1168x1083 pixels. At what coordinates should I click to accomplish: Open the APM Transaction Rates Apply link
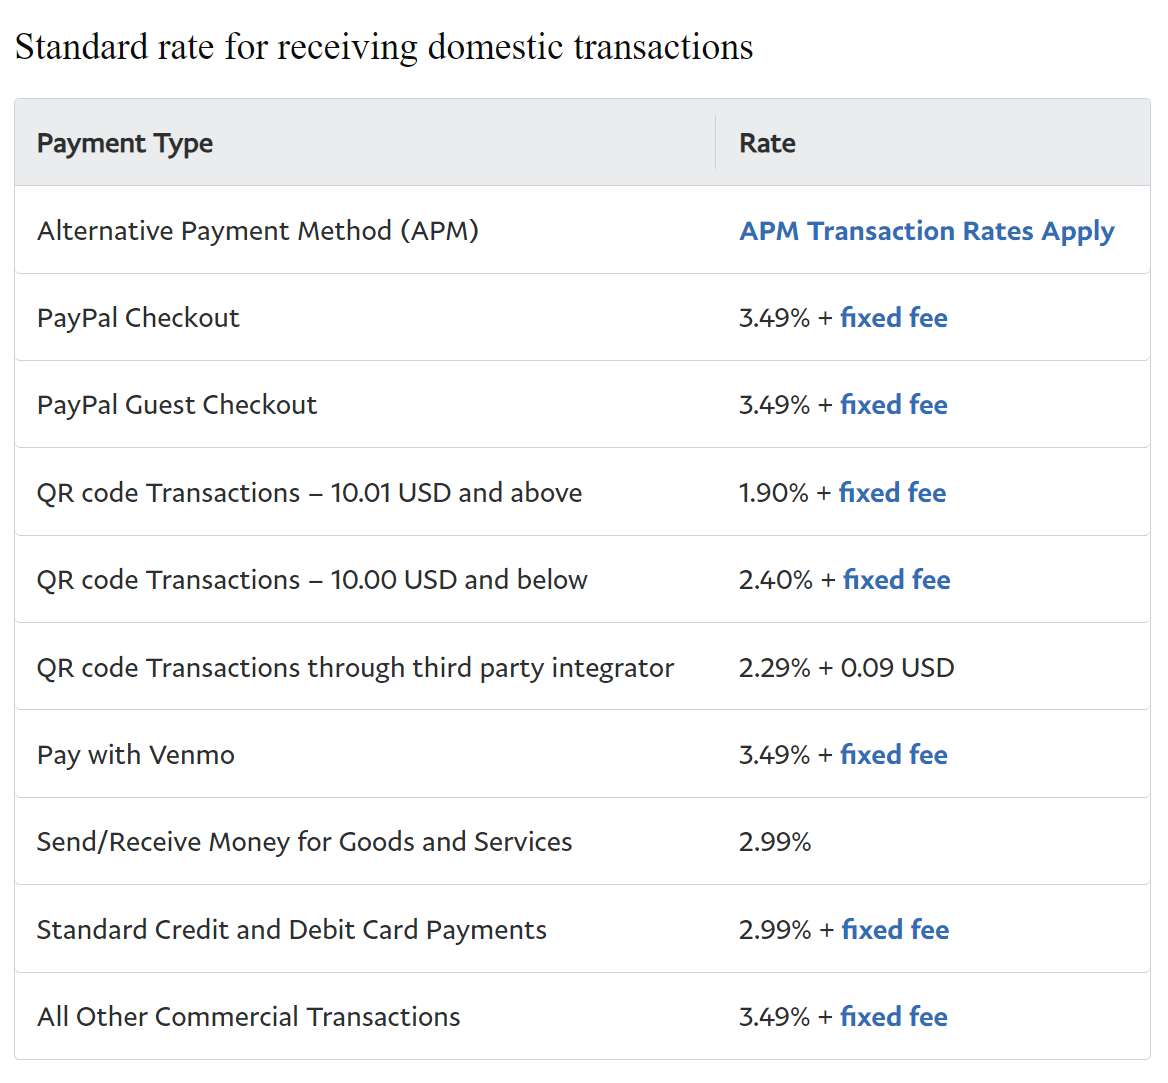(927, 231)
